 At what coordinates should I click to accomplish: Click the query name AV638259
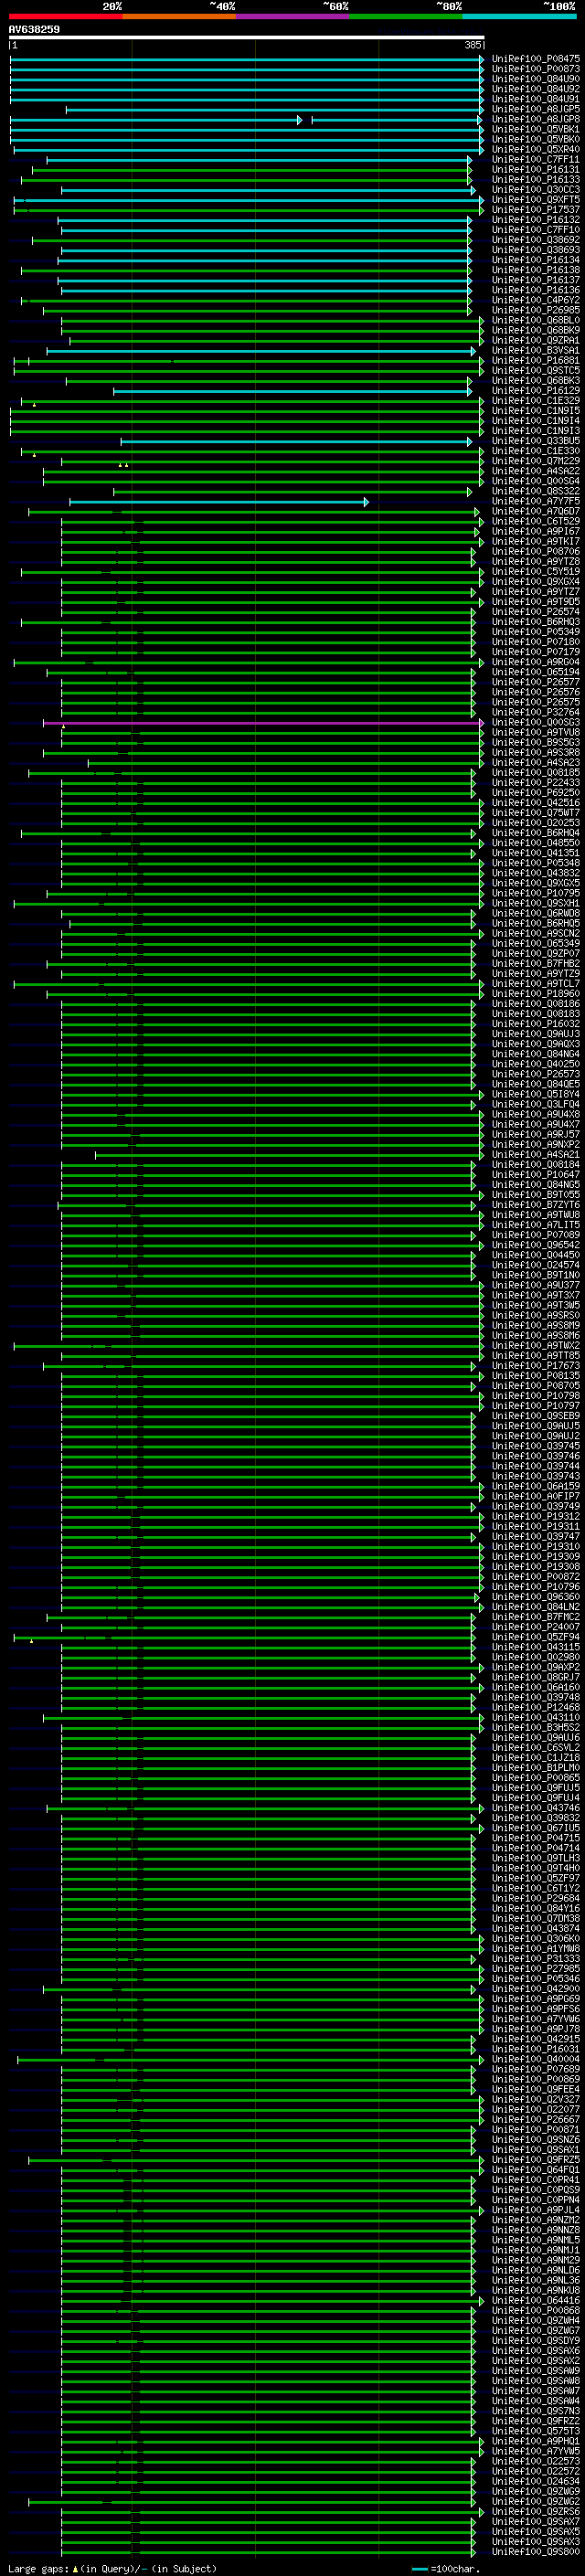click(x=34, y=30)
